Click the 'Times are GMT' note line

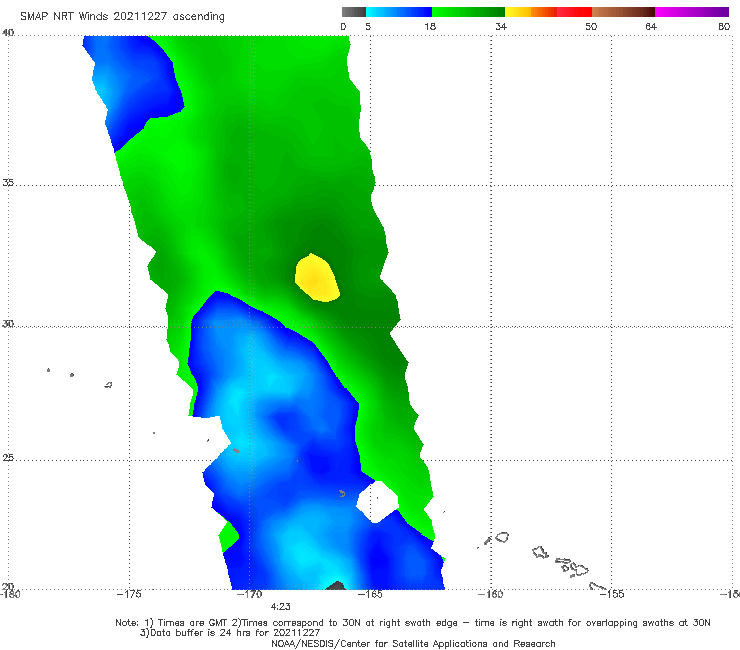coord(413,623)
